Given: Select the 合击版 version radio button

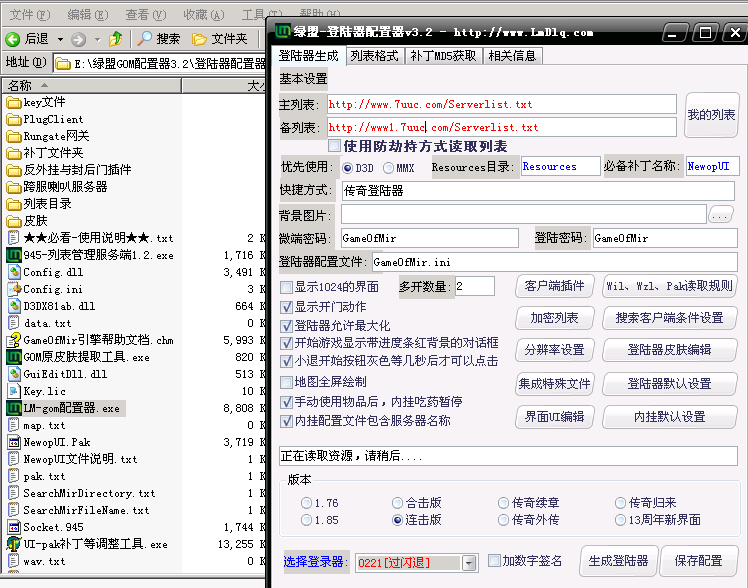Looking at the screenshot, I should pos(397,503).
